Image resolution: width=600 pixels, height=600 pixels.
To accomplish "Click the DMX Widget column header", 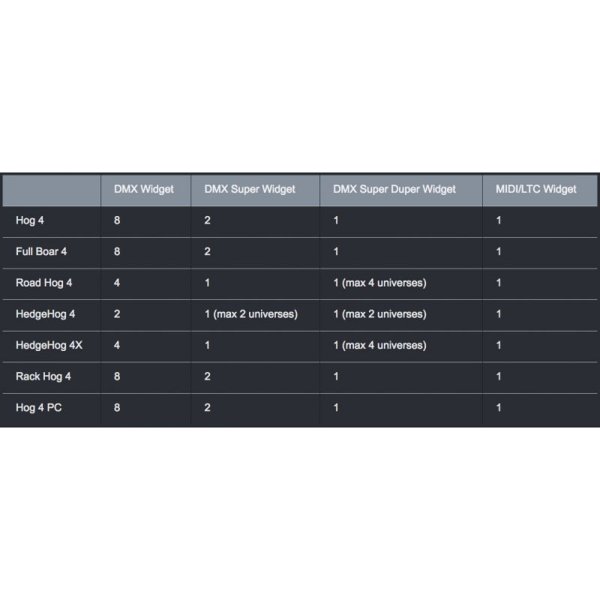I will (x=145, y=189).
